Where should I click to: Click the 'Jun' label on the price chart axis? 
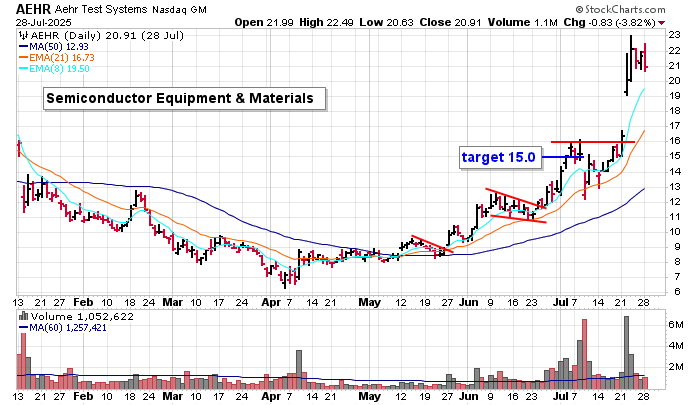pyautogui.click(x=468, y=302)
